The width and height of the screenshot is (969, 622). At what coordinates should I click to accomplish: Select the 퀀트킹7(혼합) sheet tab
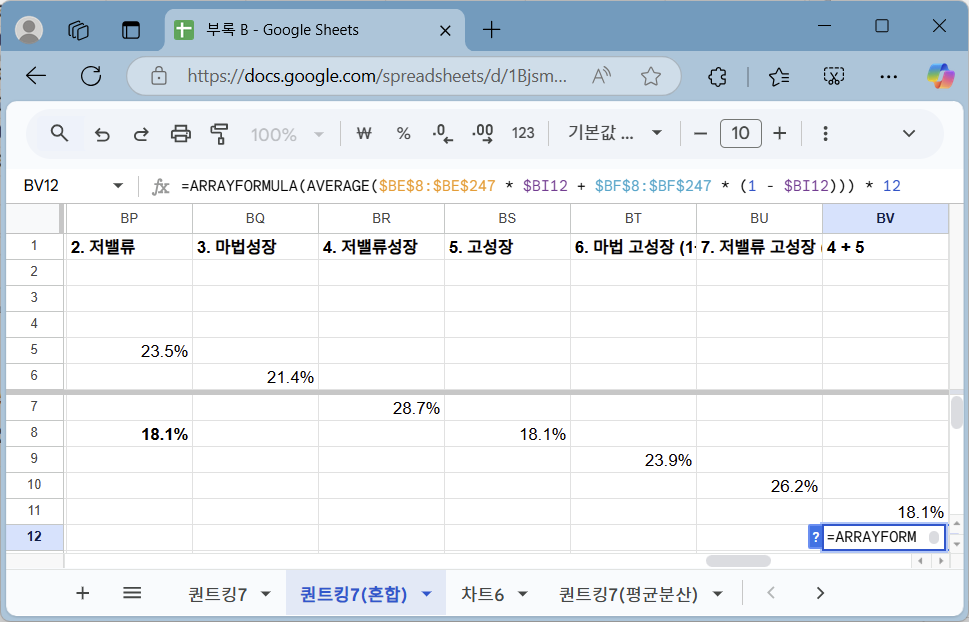(353, 595)
